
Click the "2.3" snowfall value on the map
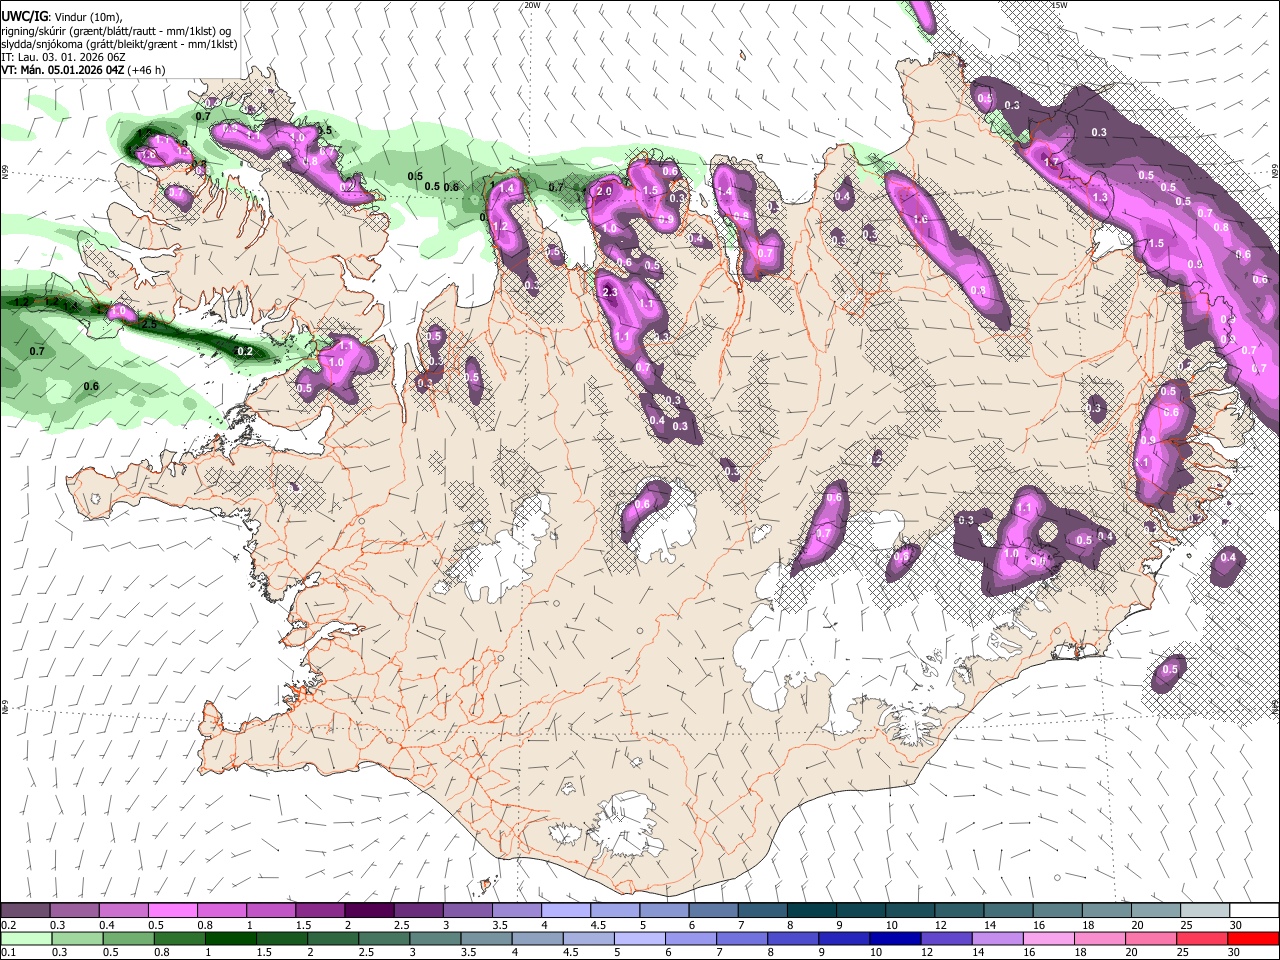point(611,291)
